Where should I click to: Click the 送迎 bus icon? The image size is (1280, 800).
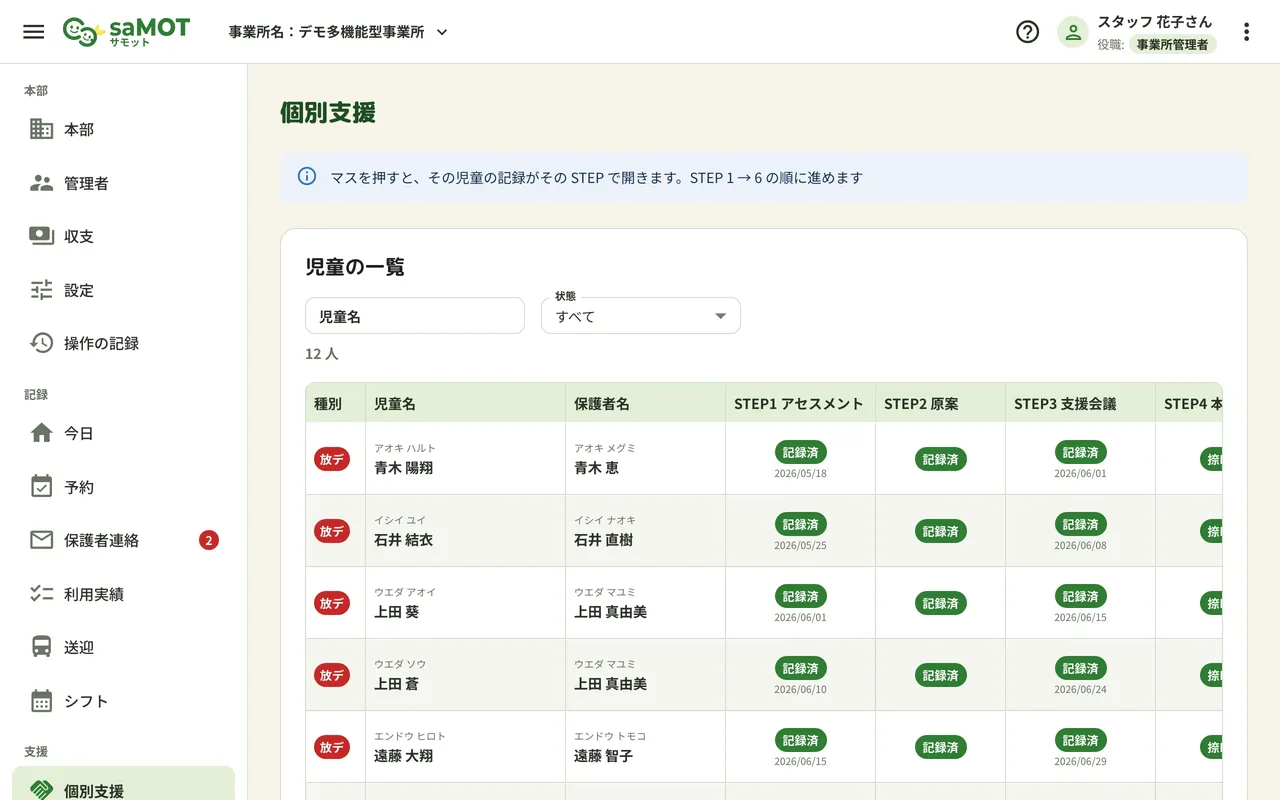coord(41,647)
